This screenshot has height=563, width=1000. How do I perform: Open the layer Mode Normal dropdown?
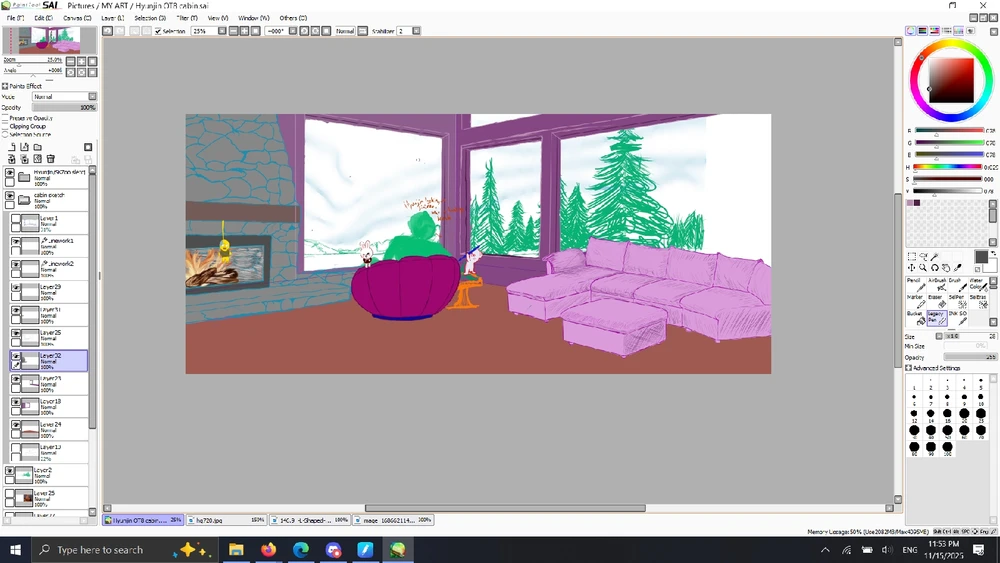point(64,96)
